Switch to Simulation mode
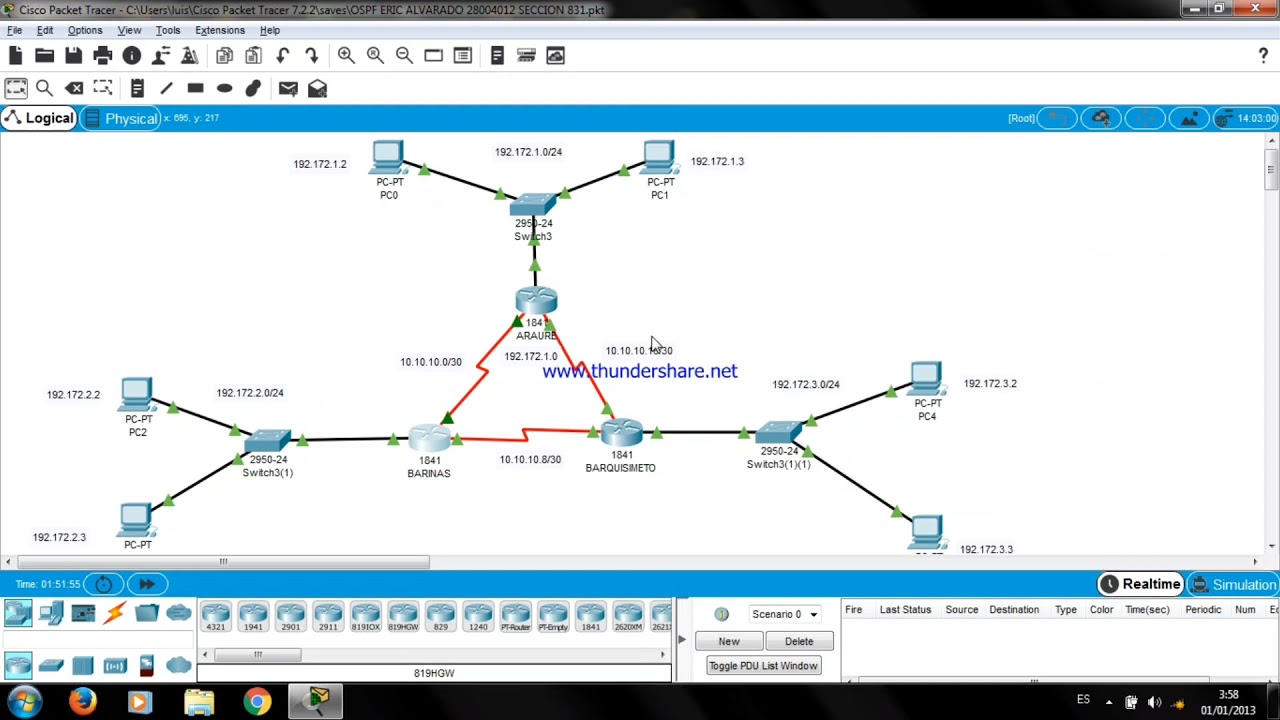This screenshot has width=1280, height=720. tap(1233, 584)
